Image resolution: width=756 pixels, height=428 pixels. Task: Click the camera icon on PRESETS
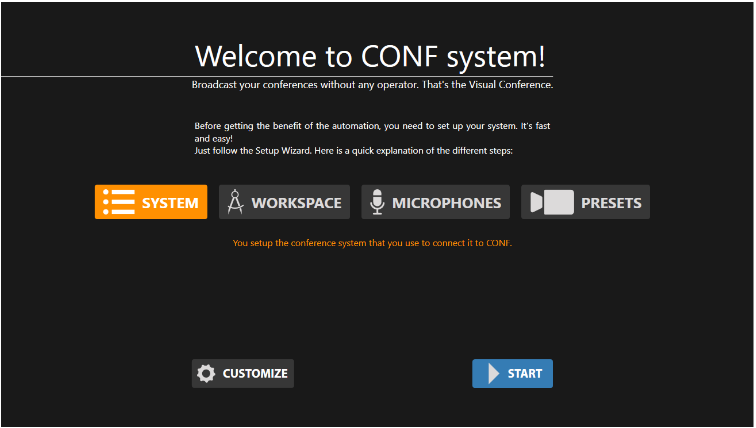pyautogui.click(x=552, y=202)
